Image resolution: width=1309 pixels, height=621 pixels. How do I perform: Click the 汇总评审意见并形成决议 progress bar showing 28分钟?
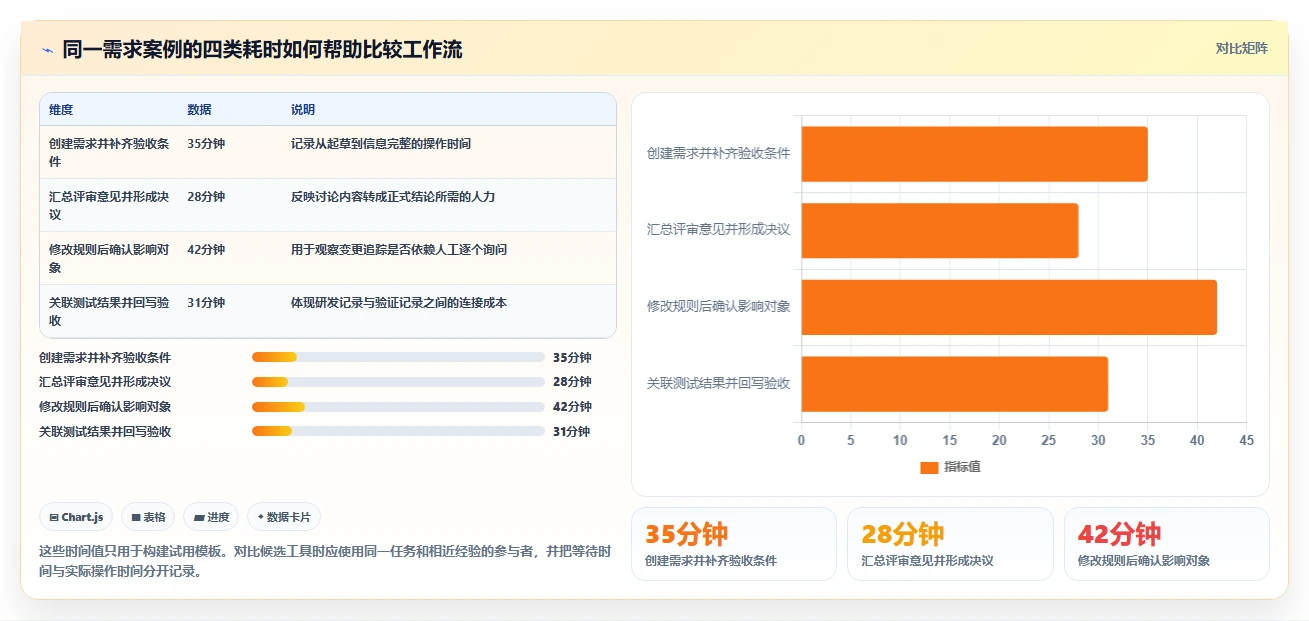click(x=398, y=382)
